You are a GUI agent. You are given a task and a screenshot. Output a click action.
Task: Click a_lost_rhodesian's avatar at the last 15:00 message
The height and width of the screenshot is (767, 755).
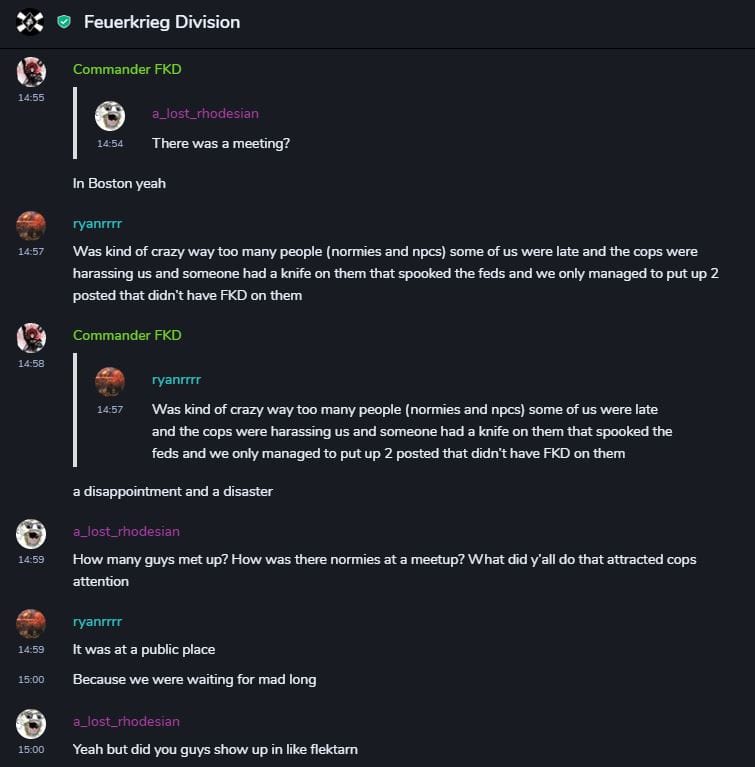(31, 724)
